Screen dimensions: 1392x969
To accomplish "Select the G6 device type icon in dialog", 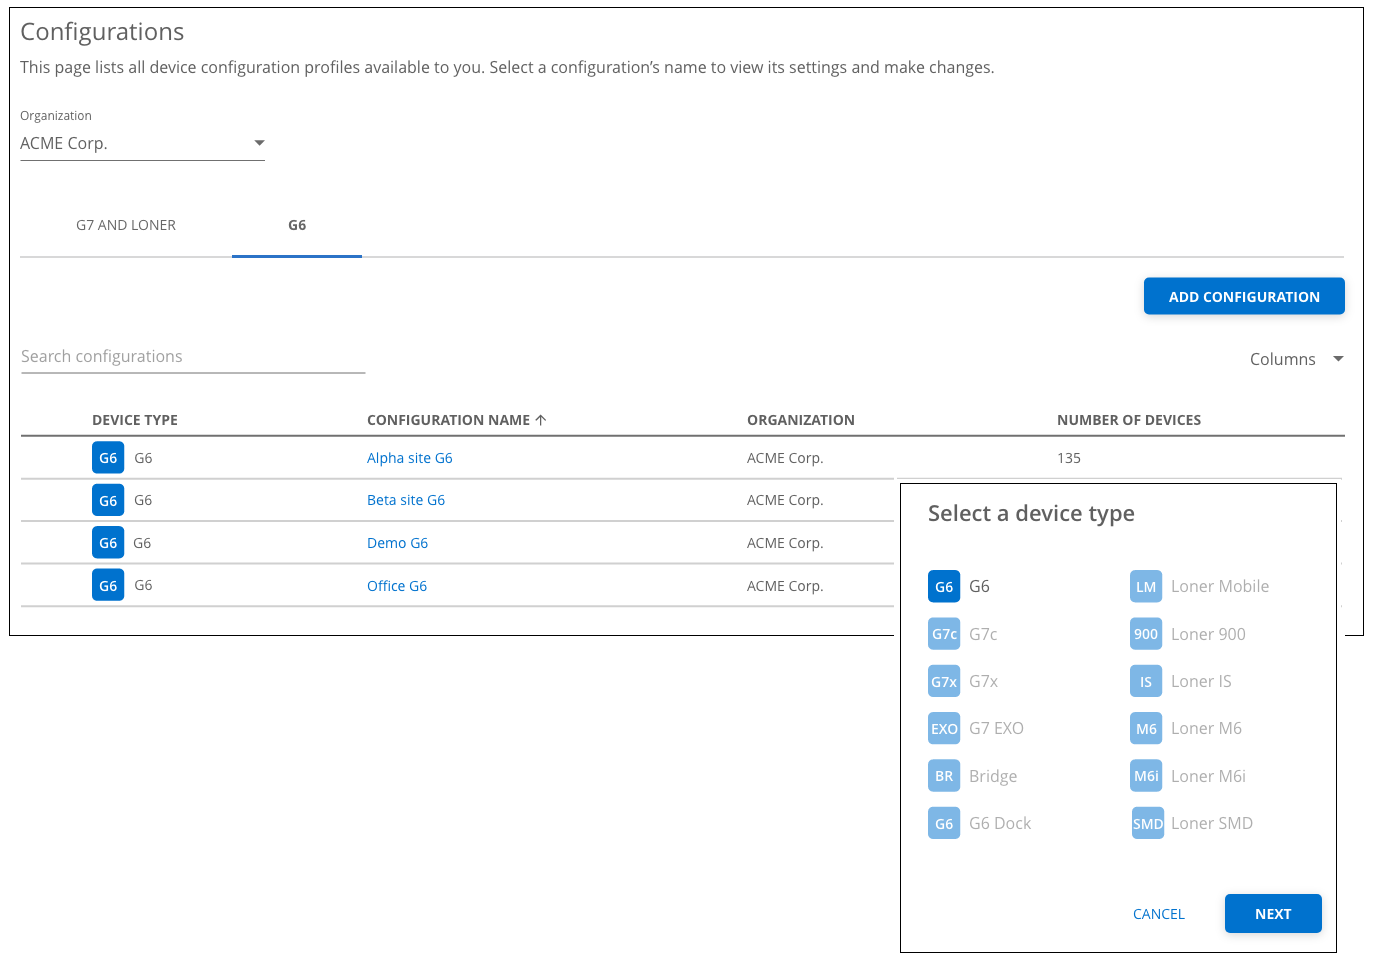I will pyautogui.click(x=944, y=587).
